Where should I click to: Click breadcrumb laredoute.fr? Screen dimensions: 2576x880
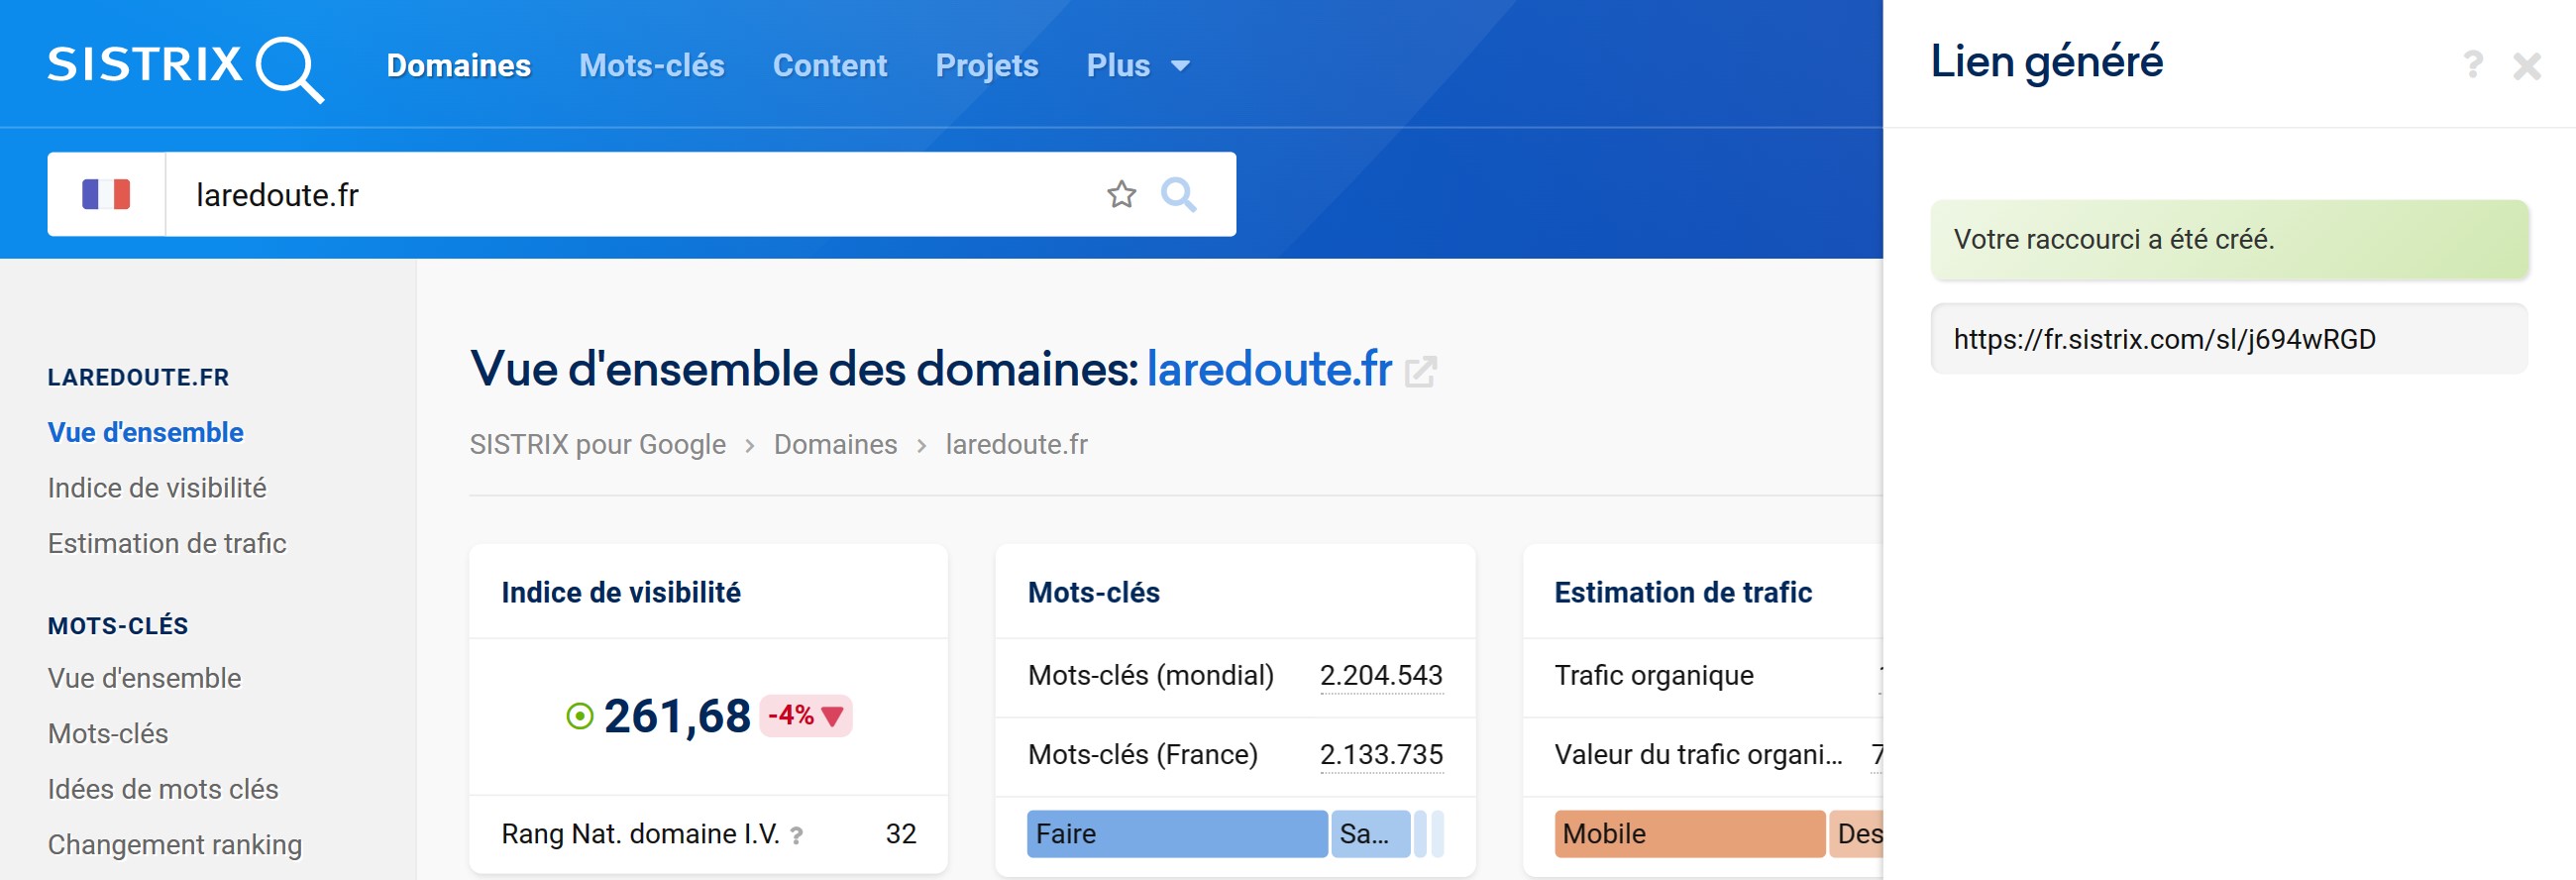click(1016, 444)
